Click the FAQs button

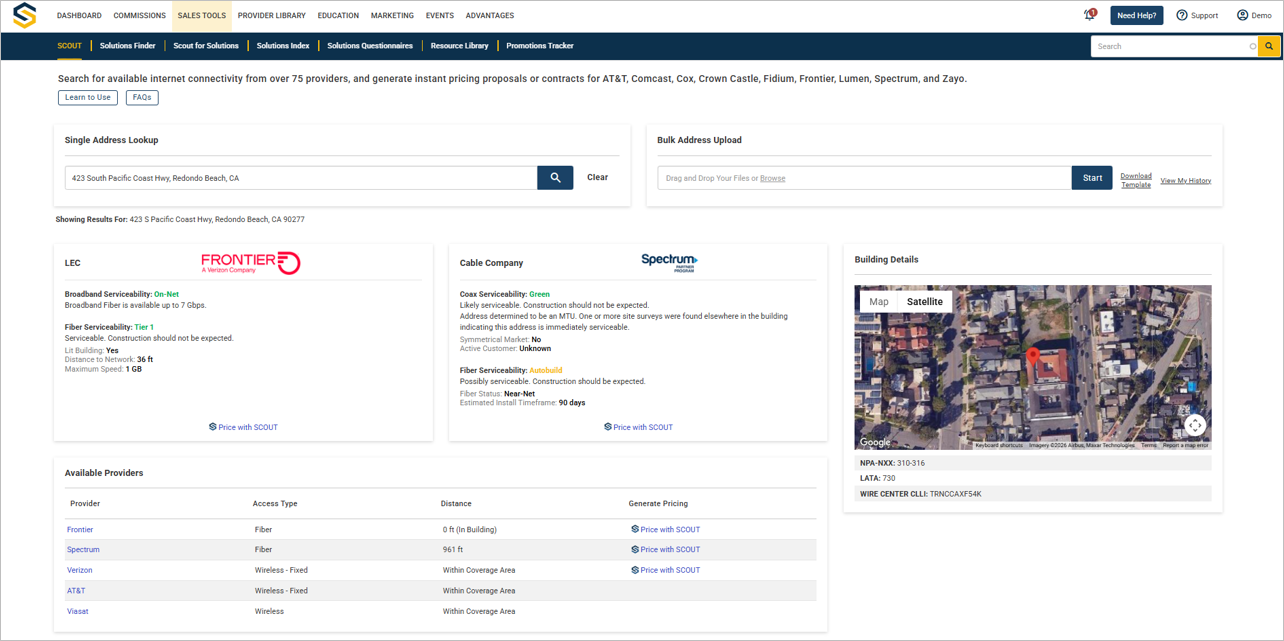pos(142,97)
